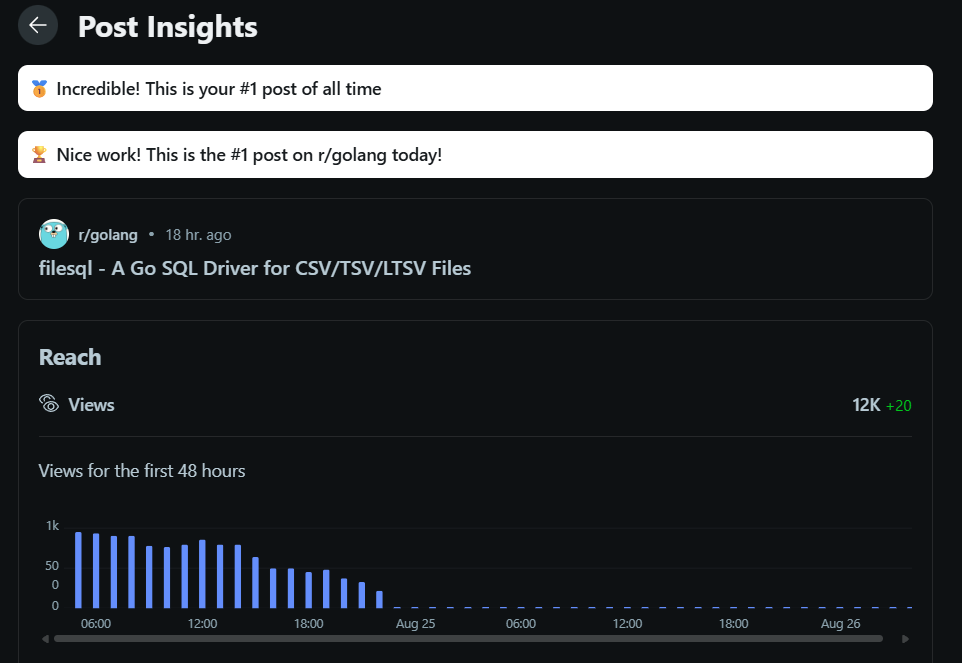Viewport: 962px width, 663px height.
Task: Click the green +20 change indicator
Action: [898, 406]
